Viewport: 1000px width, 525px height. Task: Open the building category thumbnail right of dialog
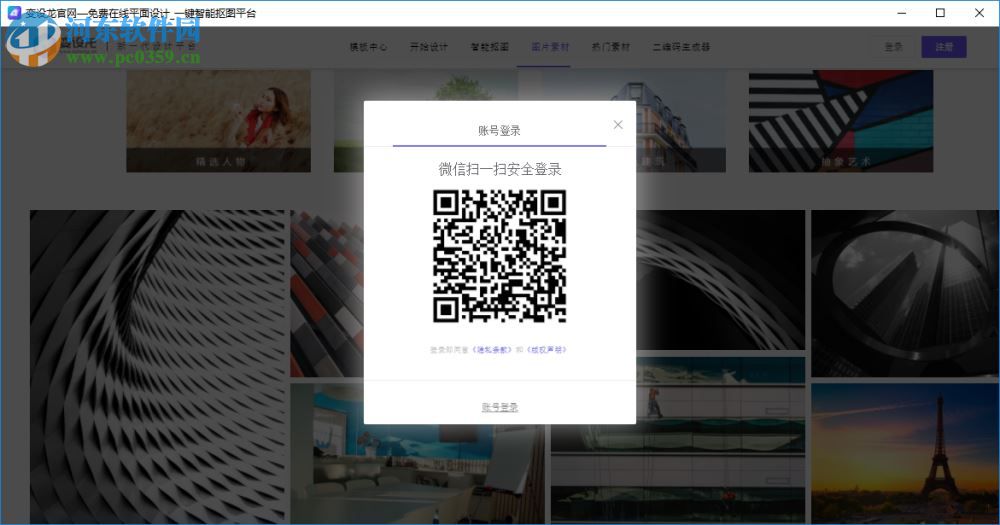tap(680, 121)
